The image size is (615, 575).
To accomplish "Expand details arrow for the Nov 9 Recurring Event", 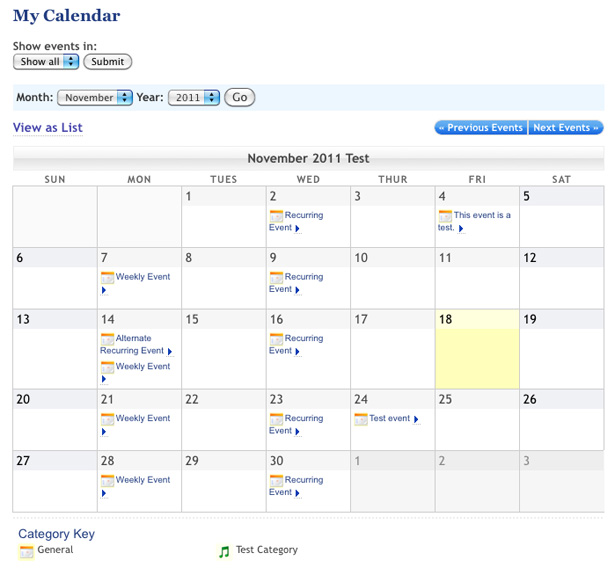I will click(297, 290).
